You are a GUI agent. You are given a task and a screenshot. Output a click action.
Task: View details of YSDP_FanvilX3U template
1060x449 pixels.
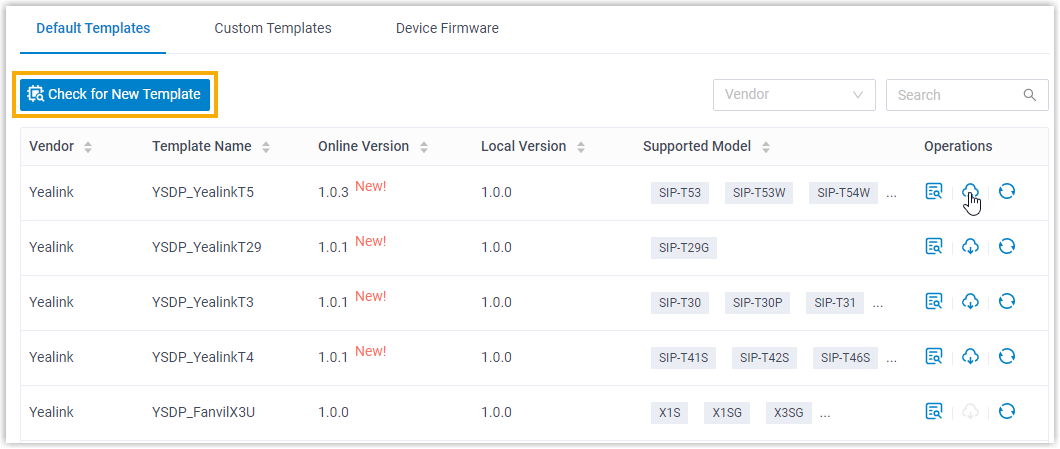point(934,411)
